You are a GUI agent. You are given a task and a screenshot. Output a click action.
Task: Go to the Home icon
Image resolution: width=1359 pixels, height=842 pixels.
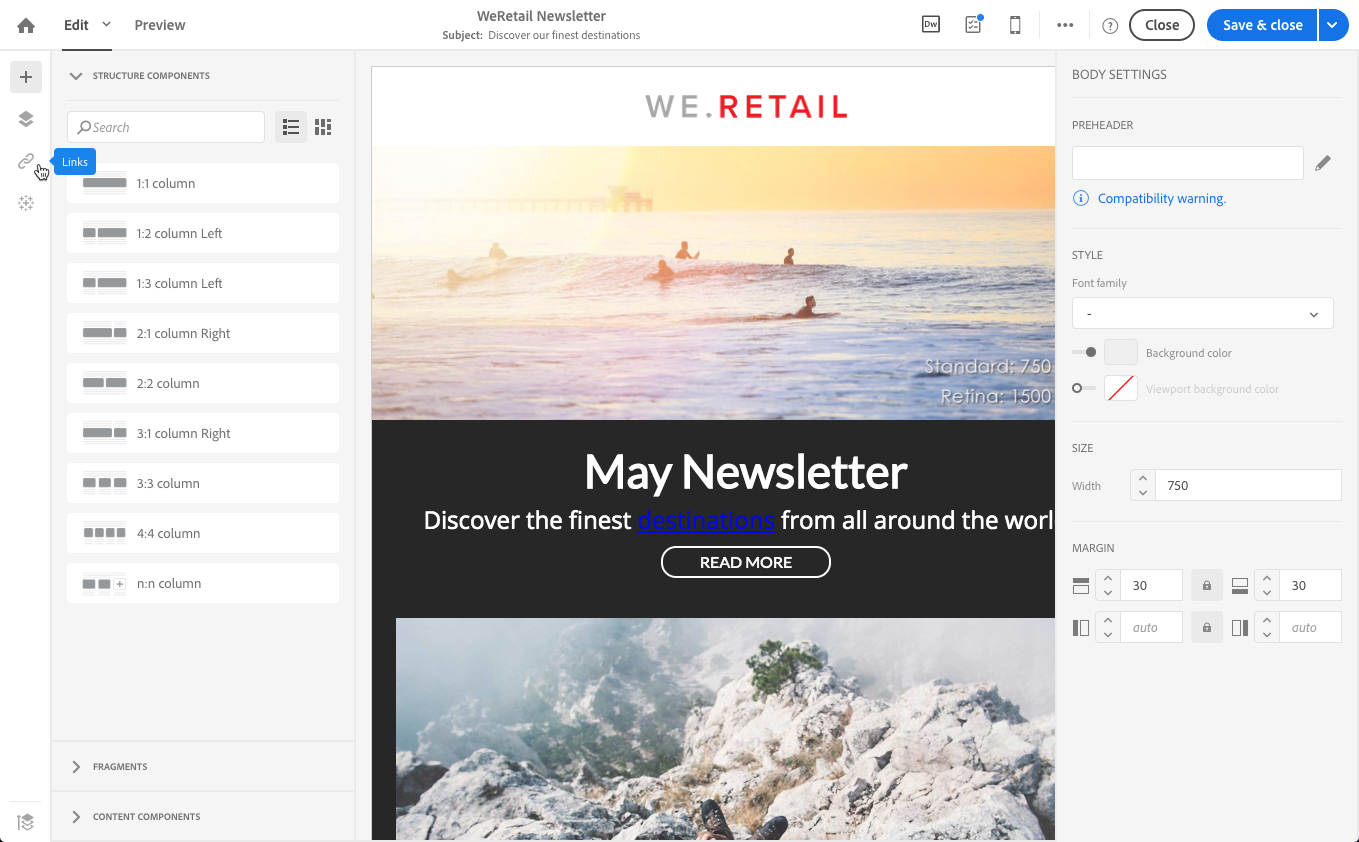pyautogui.click(x=26, y=25)
